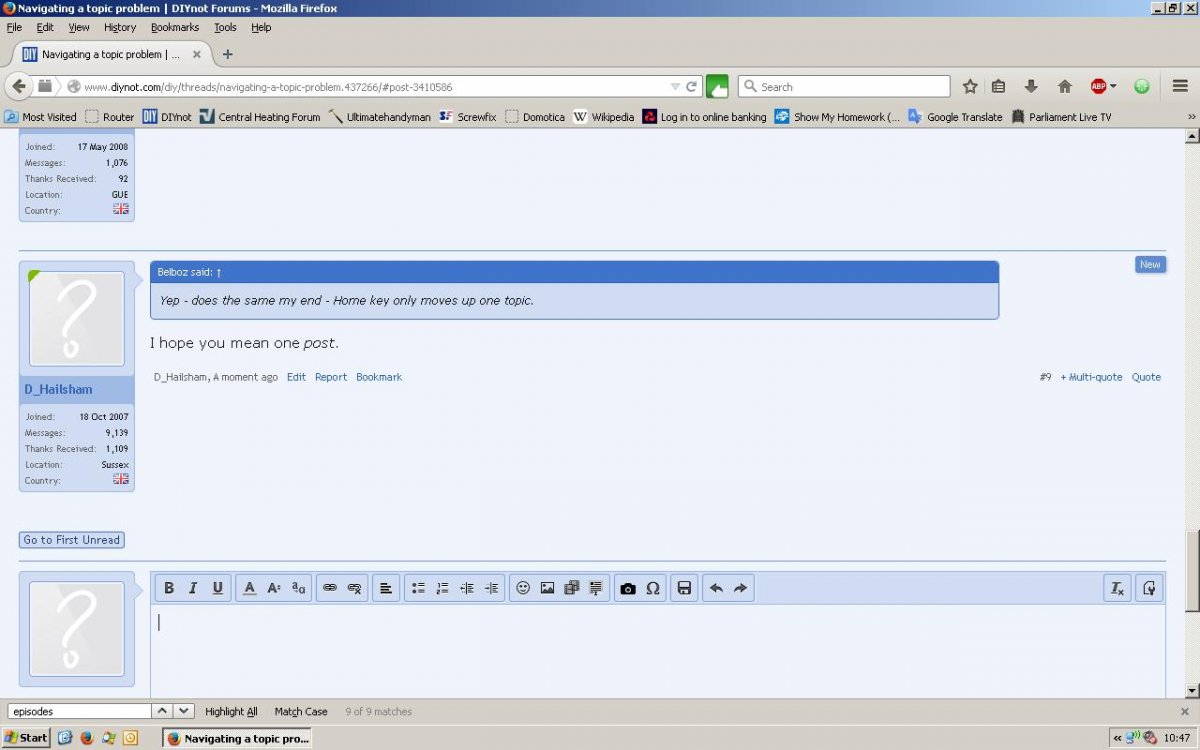Click the undo arrow in editor toolbar

coord(716,588)
